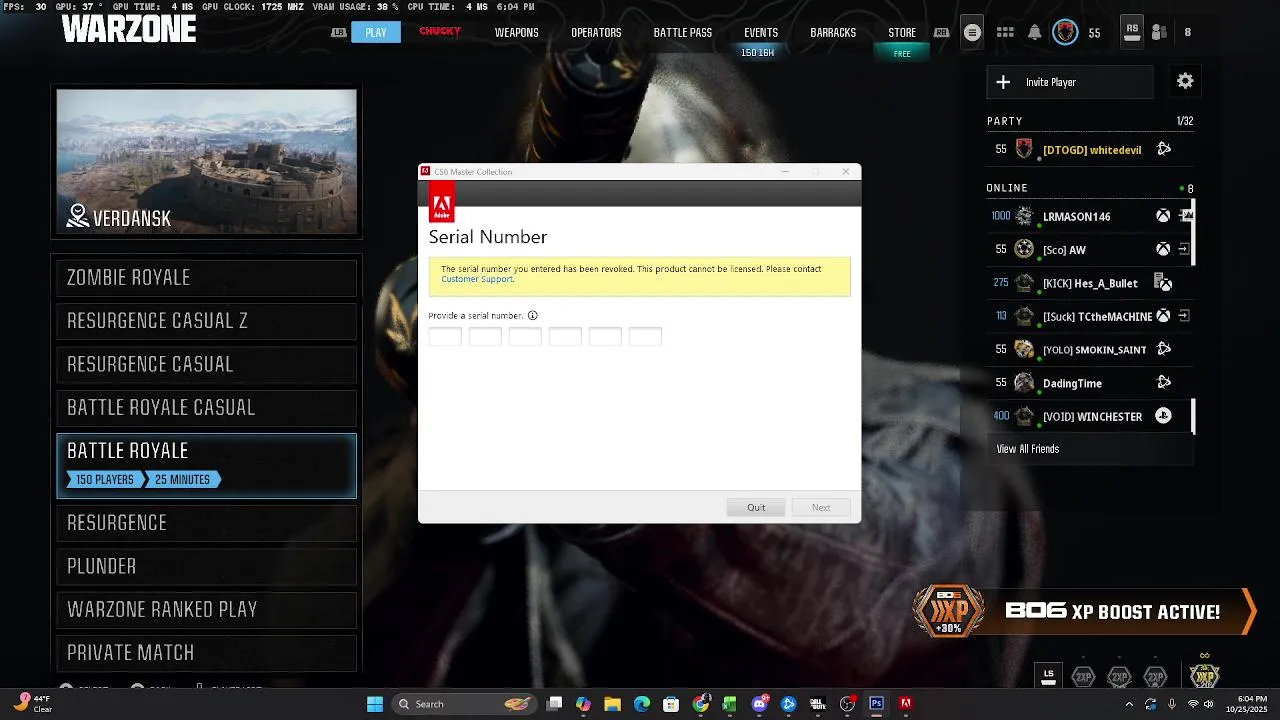This screenshot has height=720, width=1280.
Task: Open the BARRACKS tab
Action: click(833, 33)
